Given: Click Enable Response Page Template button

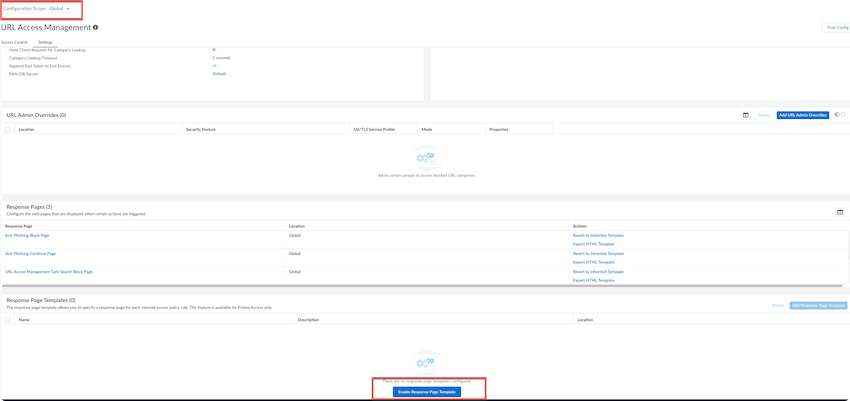Looking at the screenshot, I should pos(427,392).
